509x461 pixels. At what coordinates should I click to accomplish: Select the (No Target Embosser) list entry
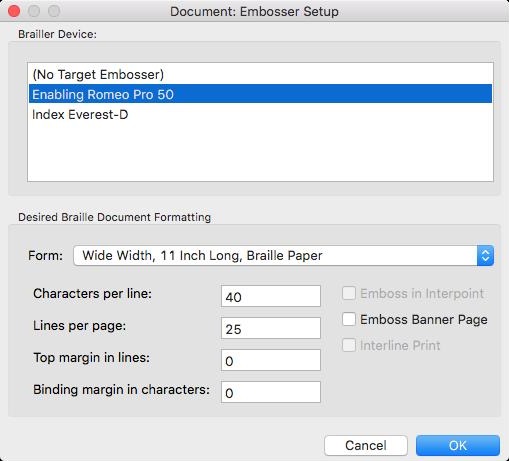coord(260,74)
